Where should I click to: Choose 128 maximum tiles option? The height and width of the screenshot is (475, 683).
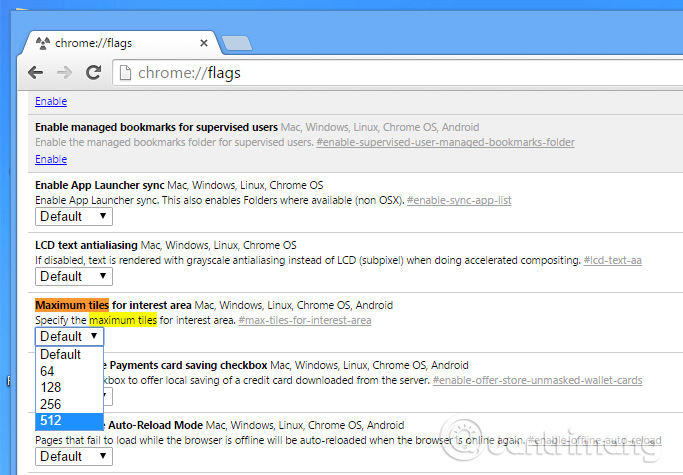click(x=69, y=387)
